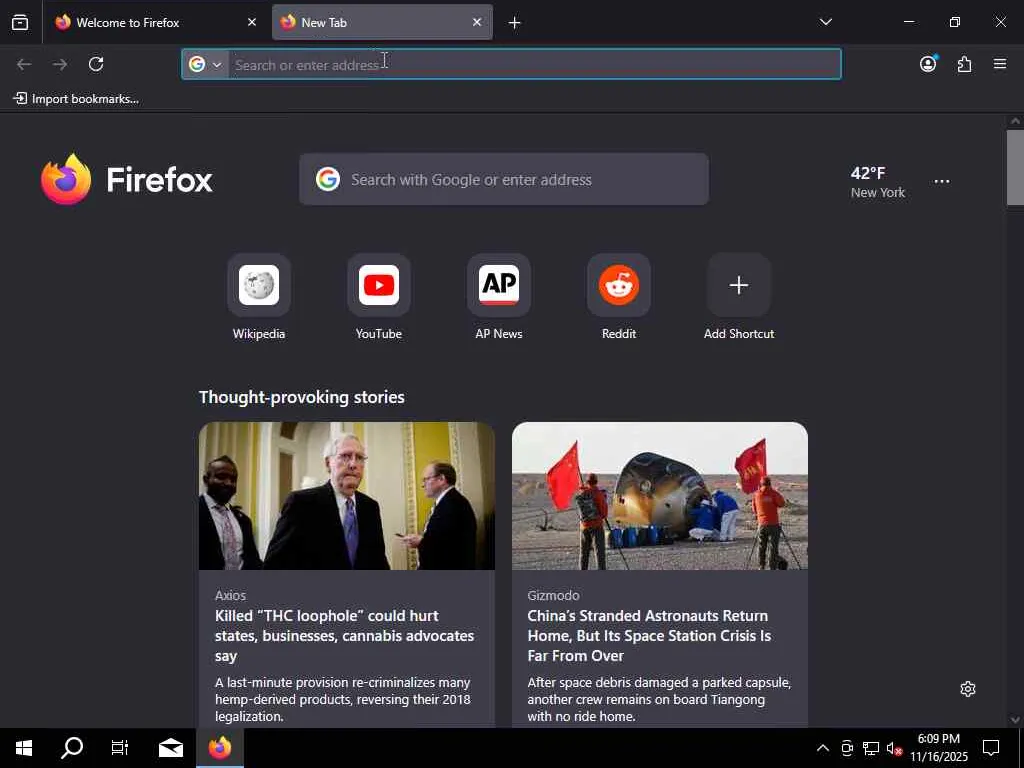Open the Axios THC loophole story headline

pyautogui.click(x=344, y=635)
